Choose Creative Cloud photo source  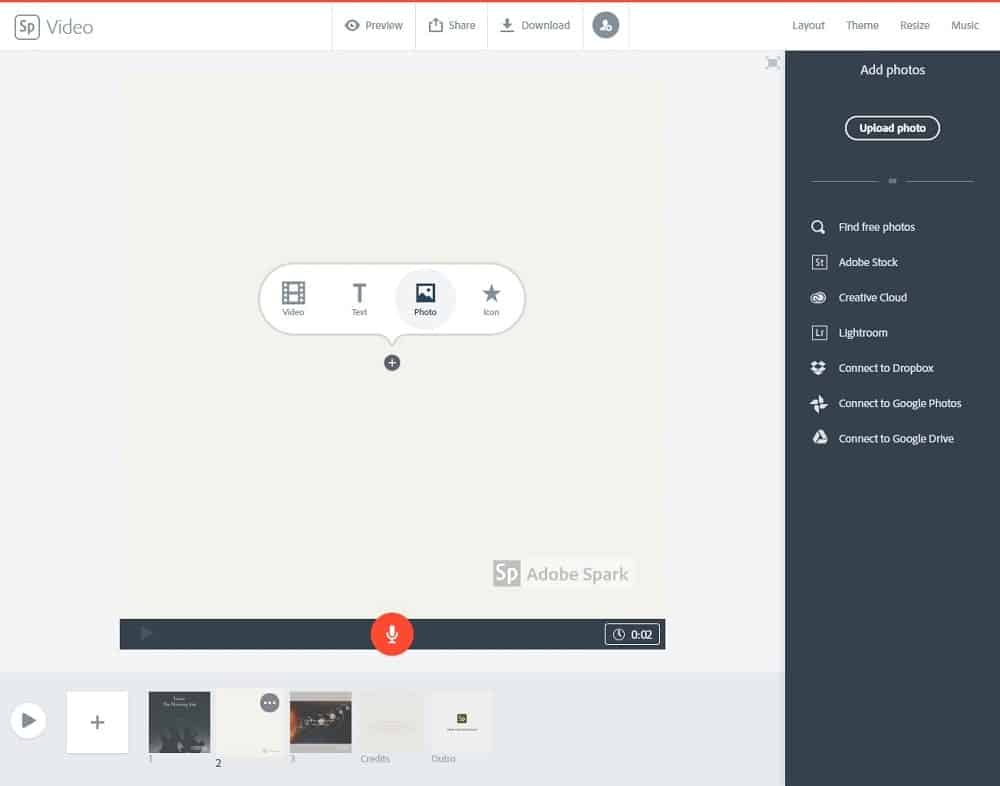coord(858,297)
